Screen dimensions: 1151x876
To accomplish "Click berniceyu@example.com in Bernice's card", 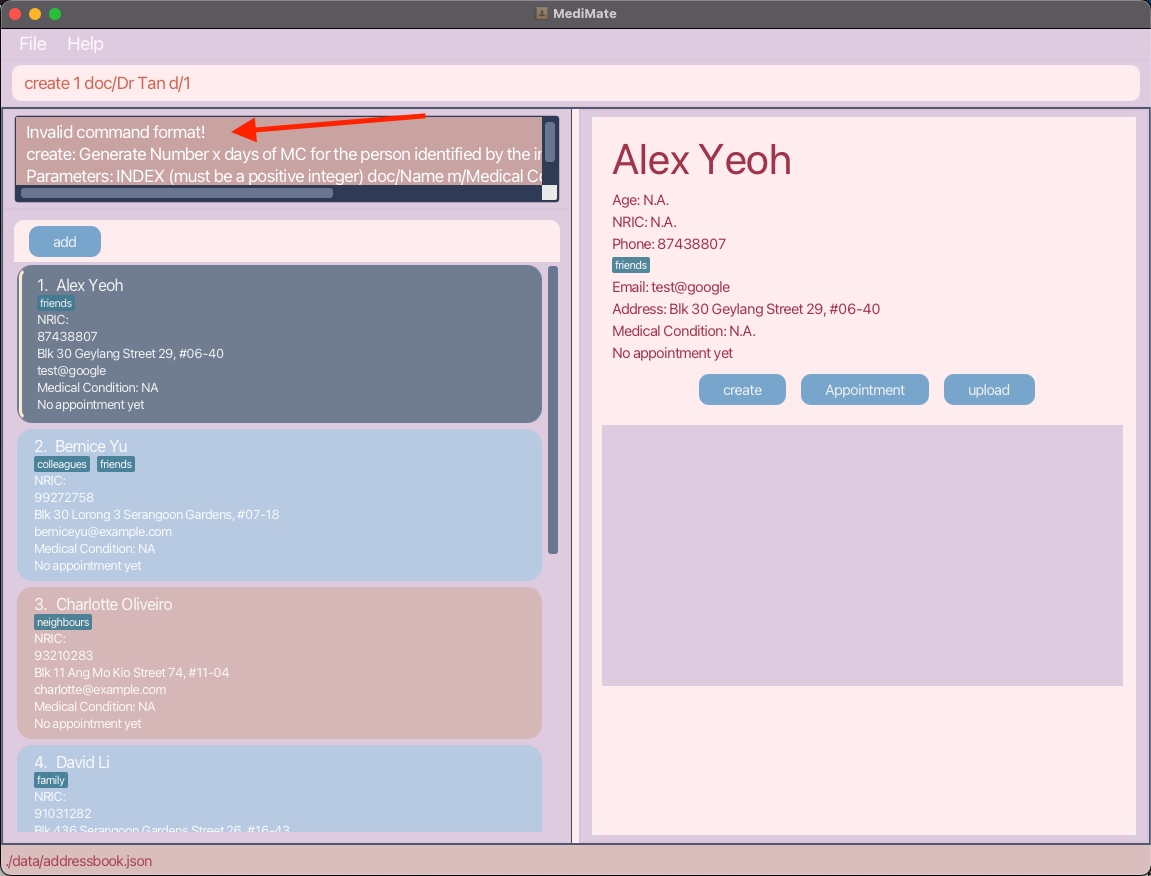I will click(103, 532).
